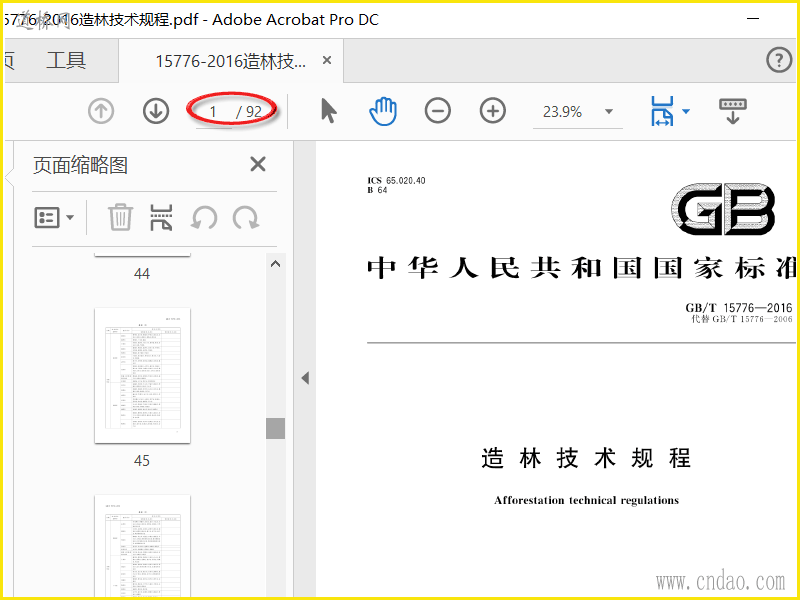Click the thumbnail panel scrollbar handle
Image resolution: width=800 pixels, height=600 pixels.
276,429
